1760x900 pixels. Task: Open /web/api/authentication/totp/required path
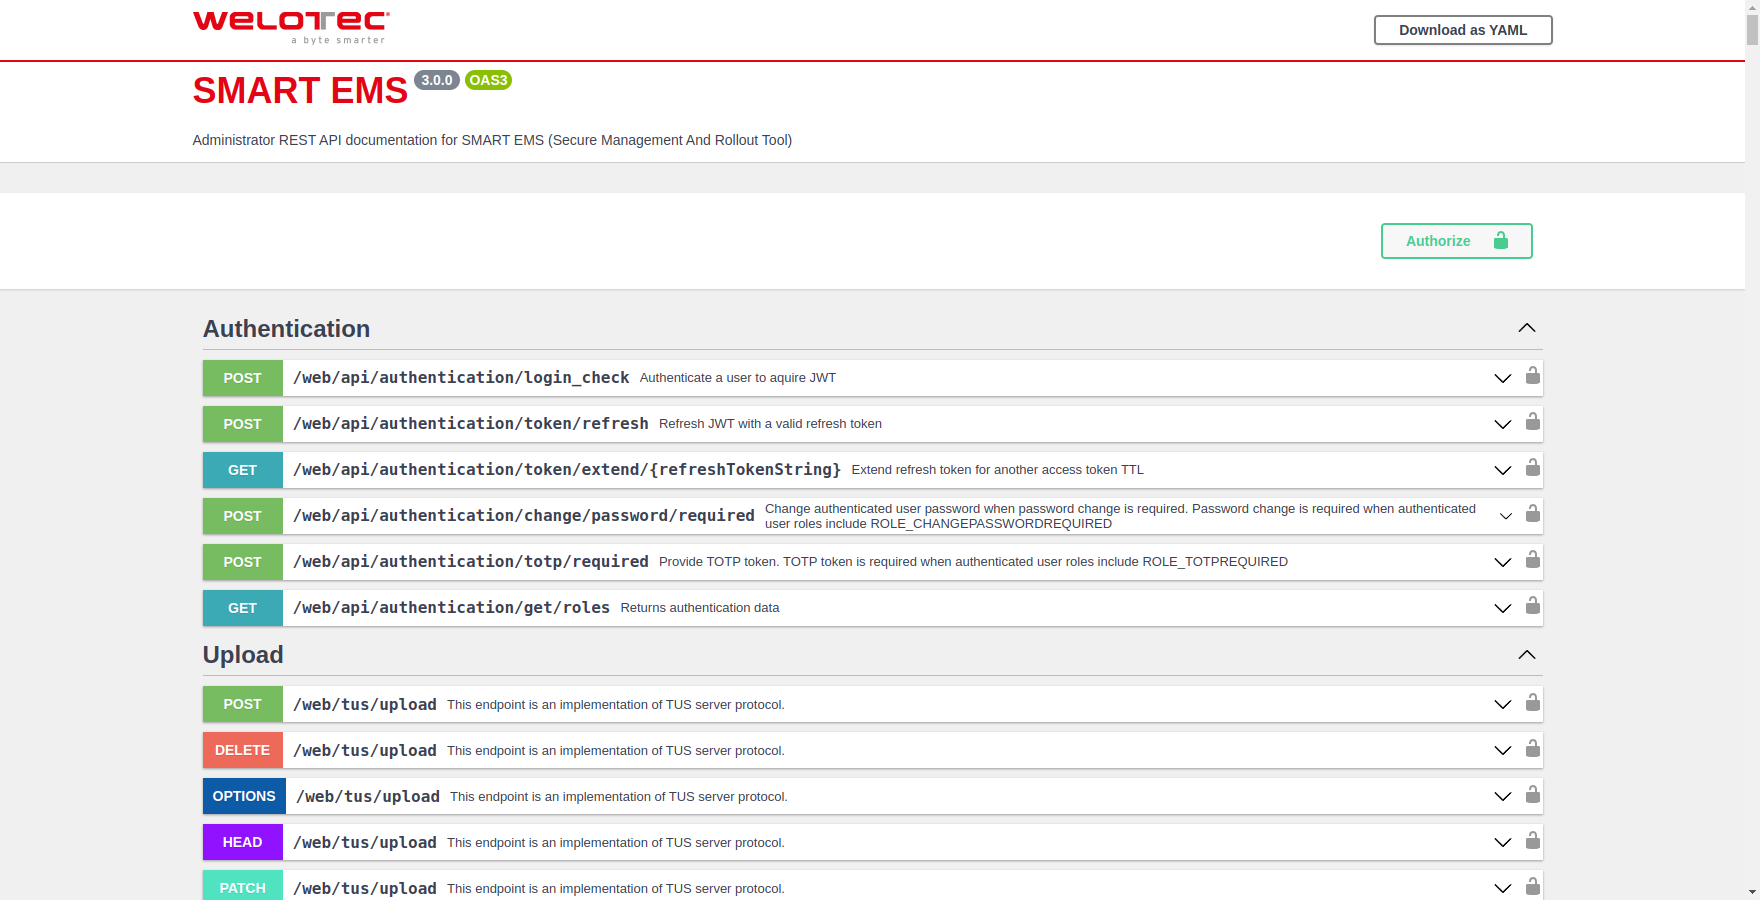click(471, 562)
